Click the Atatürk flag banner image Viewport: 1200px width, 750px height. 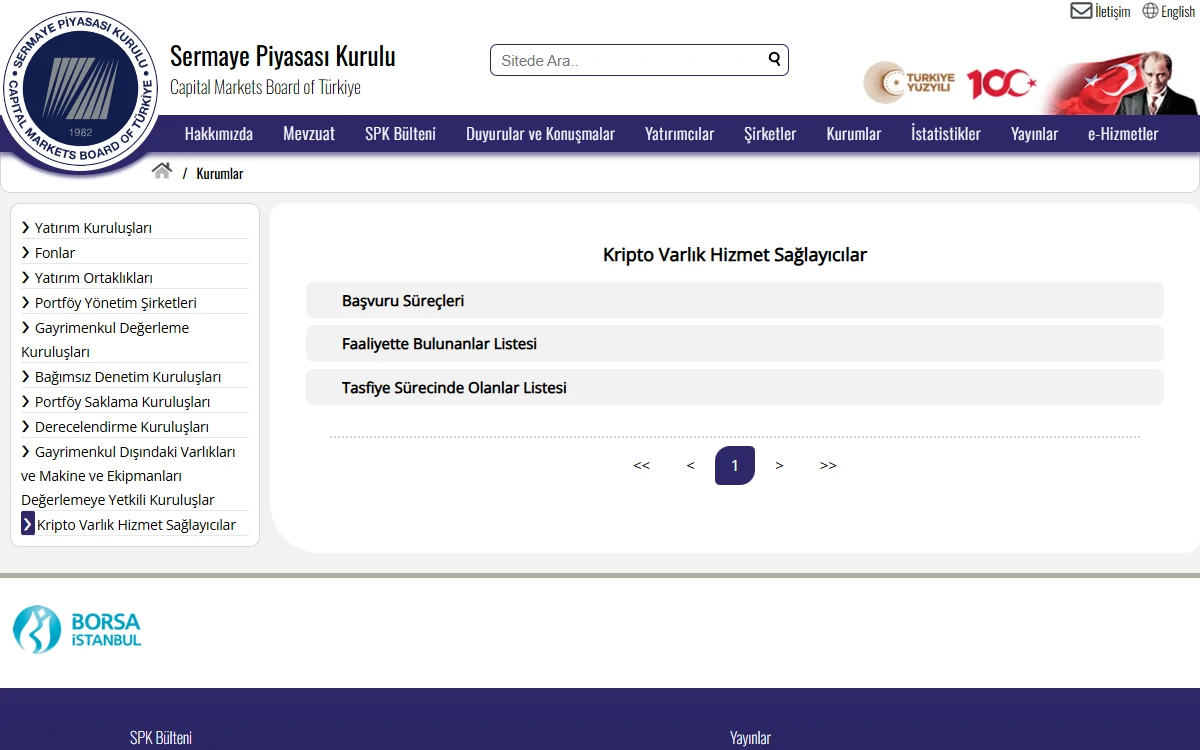1120,83
